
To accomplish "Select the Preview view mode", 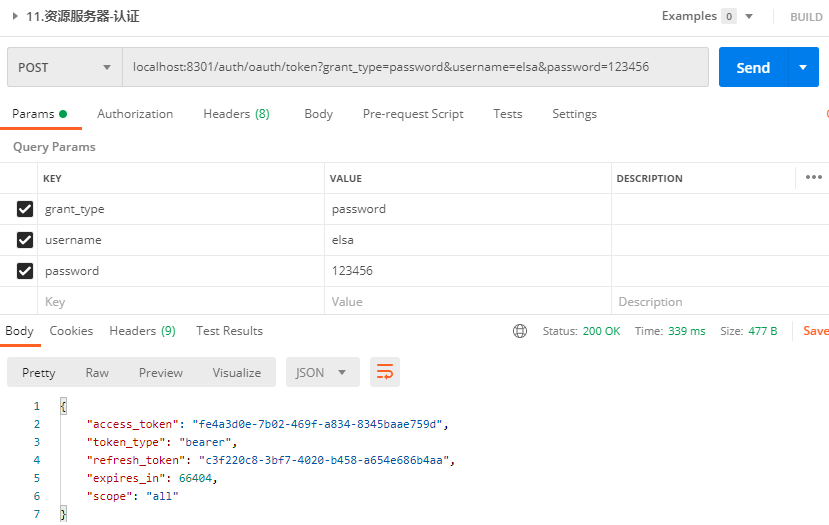I will coord(161,373).
